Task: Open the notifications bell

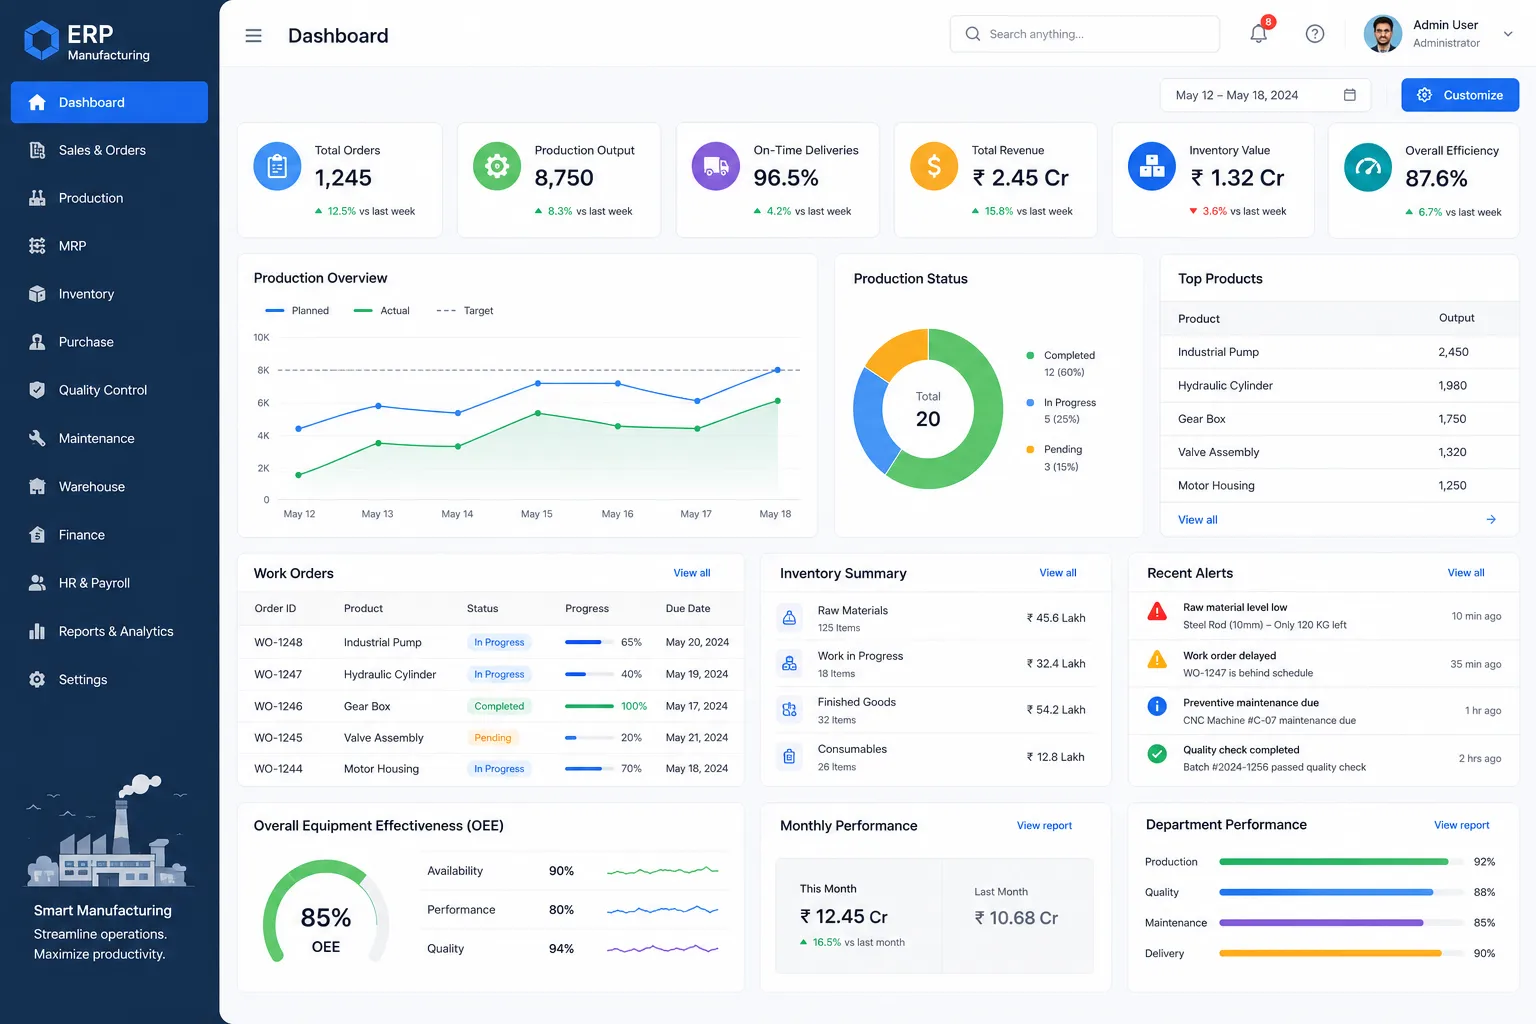Action: tap(1259, 33)
